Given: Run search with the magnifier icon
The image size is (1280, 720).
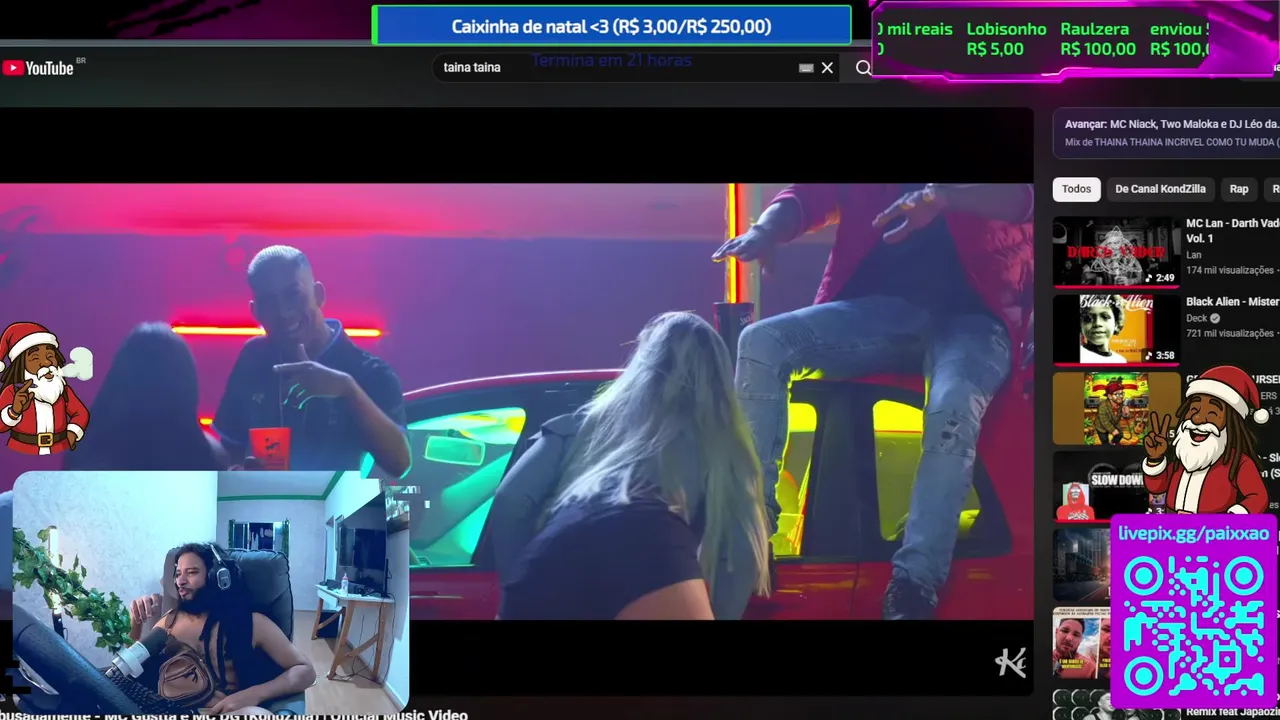Looking at the screenshot, I should pyautogui.click(x=863, y=68).
